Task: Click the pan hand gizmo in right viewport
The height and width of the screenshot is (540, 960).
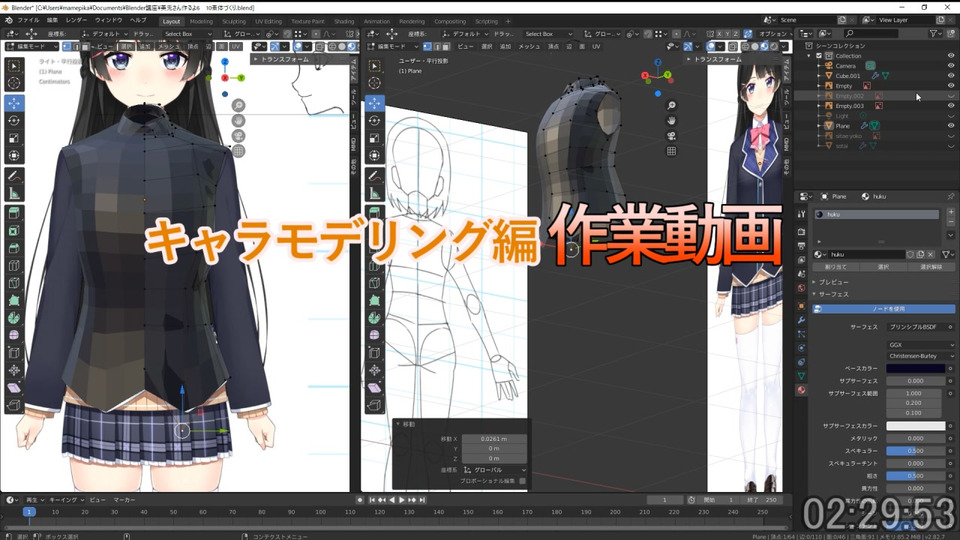Action: (672, 121)
